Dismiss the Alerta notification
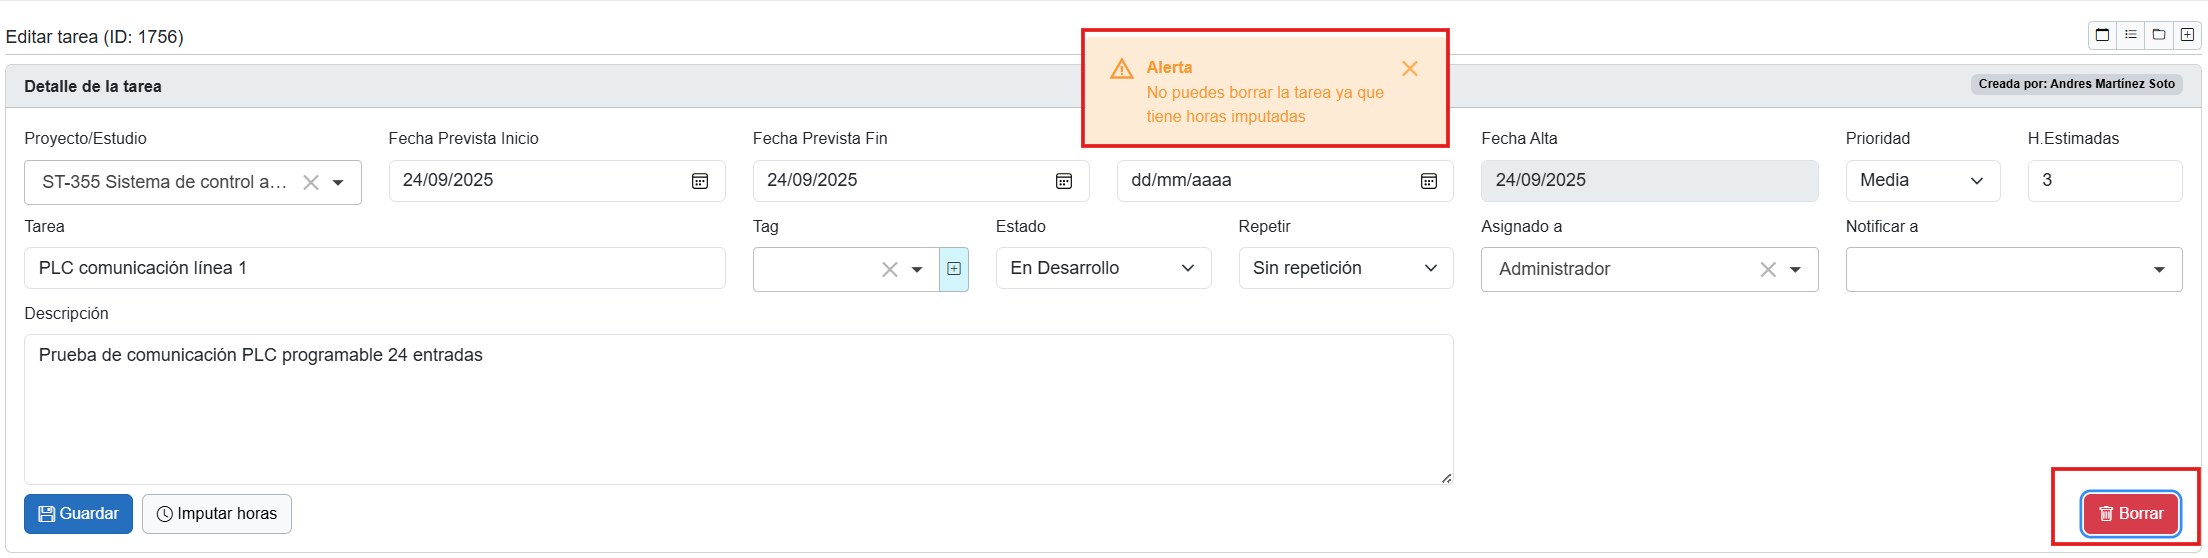This screenshot has height=558, width=2208. coord(1410,69)
